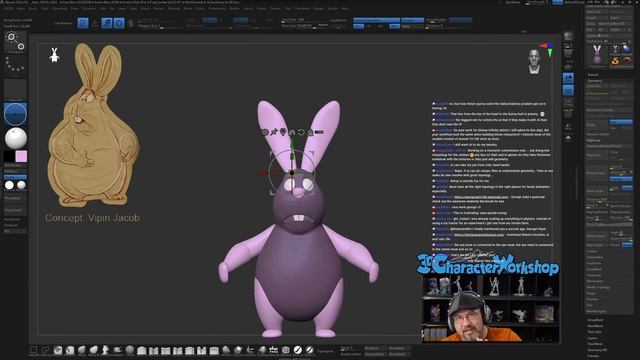Select lasso selection brush in bottom shelf
Viewport: 640px width, 360px height.
pyautogui.click(x=46, y=350)
